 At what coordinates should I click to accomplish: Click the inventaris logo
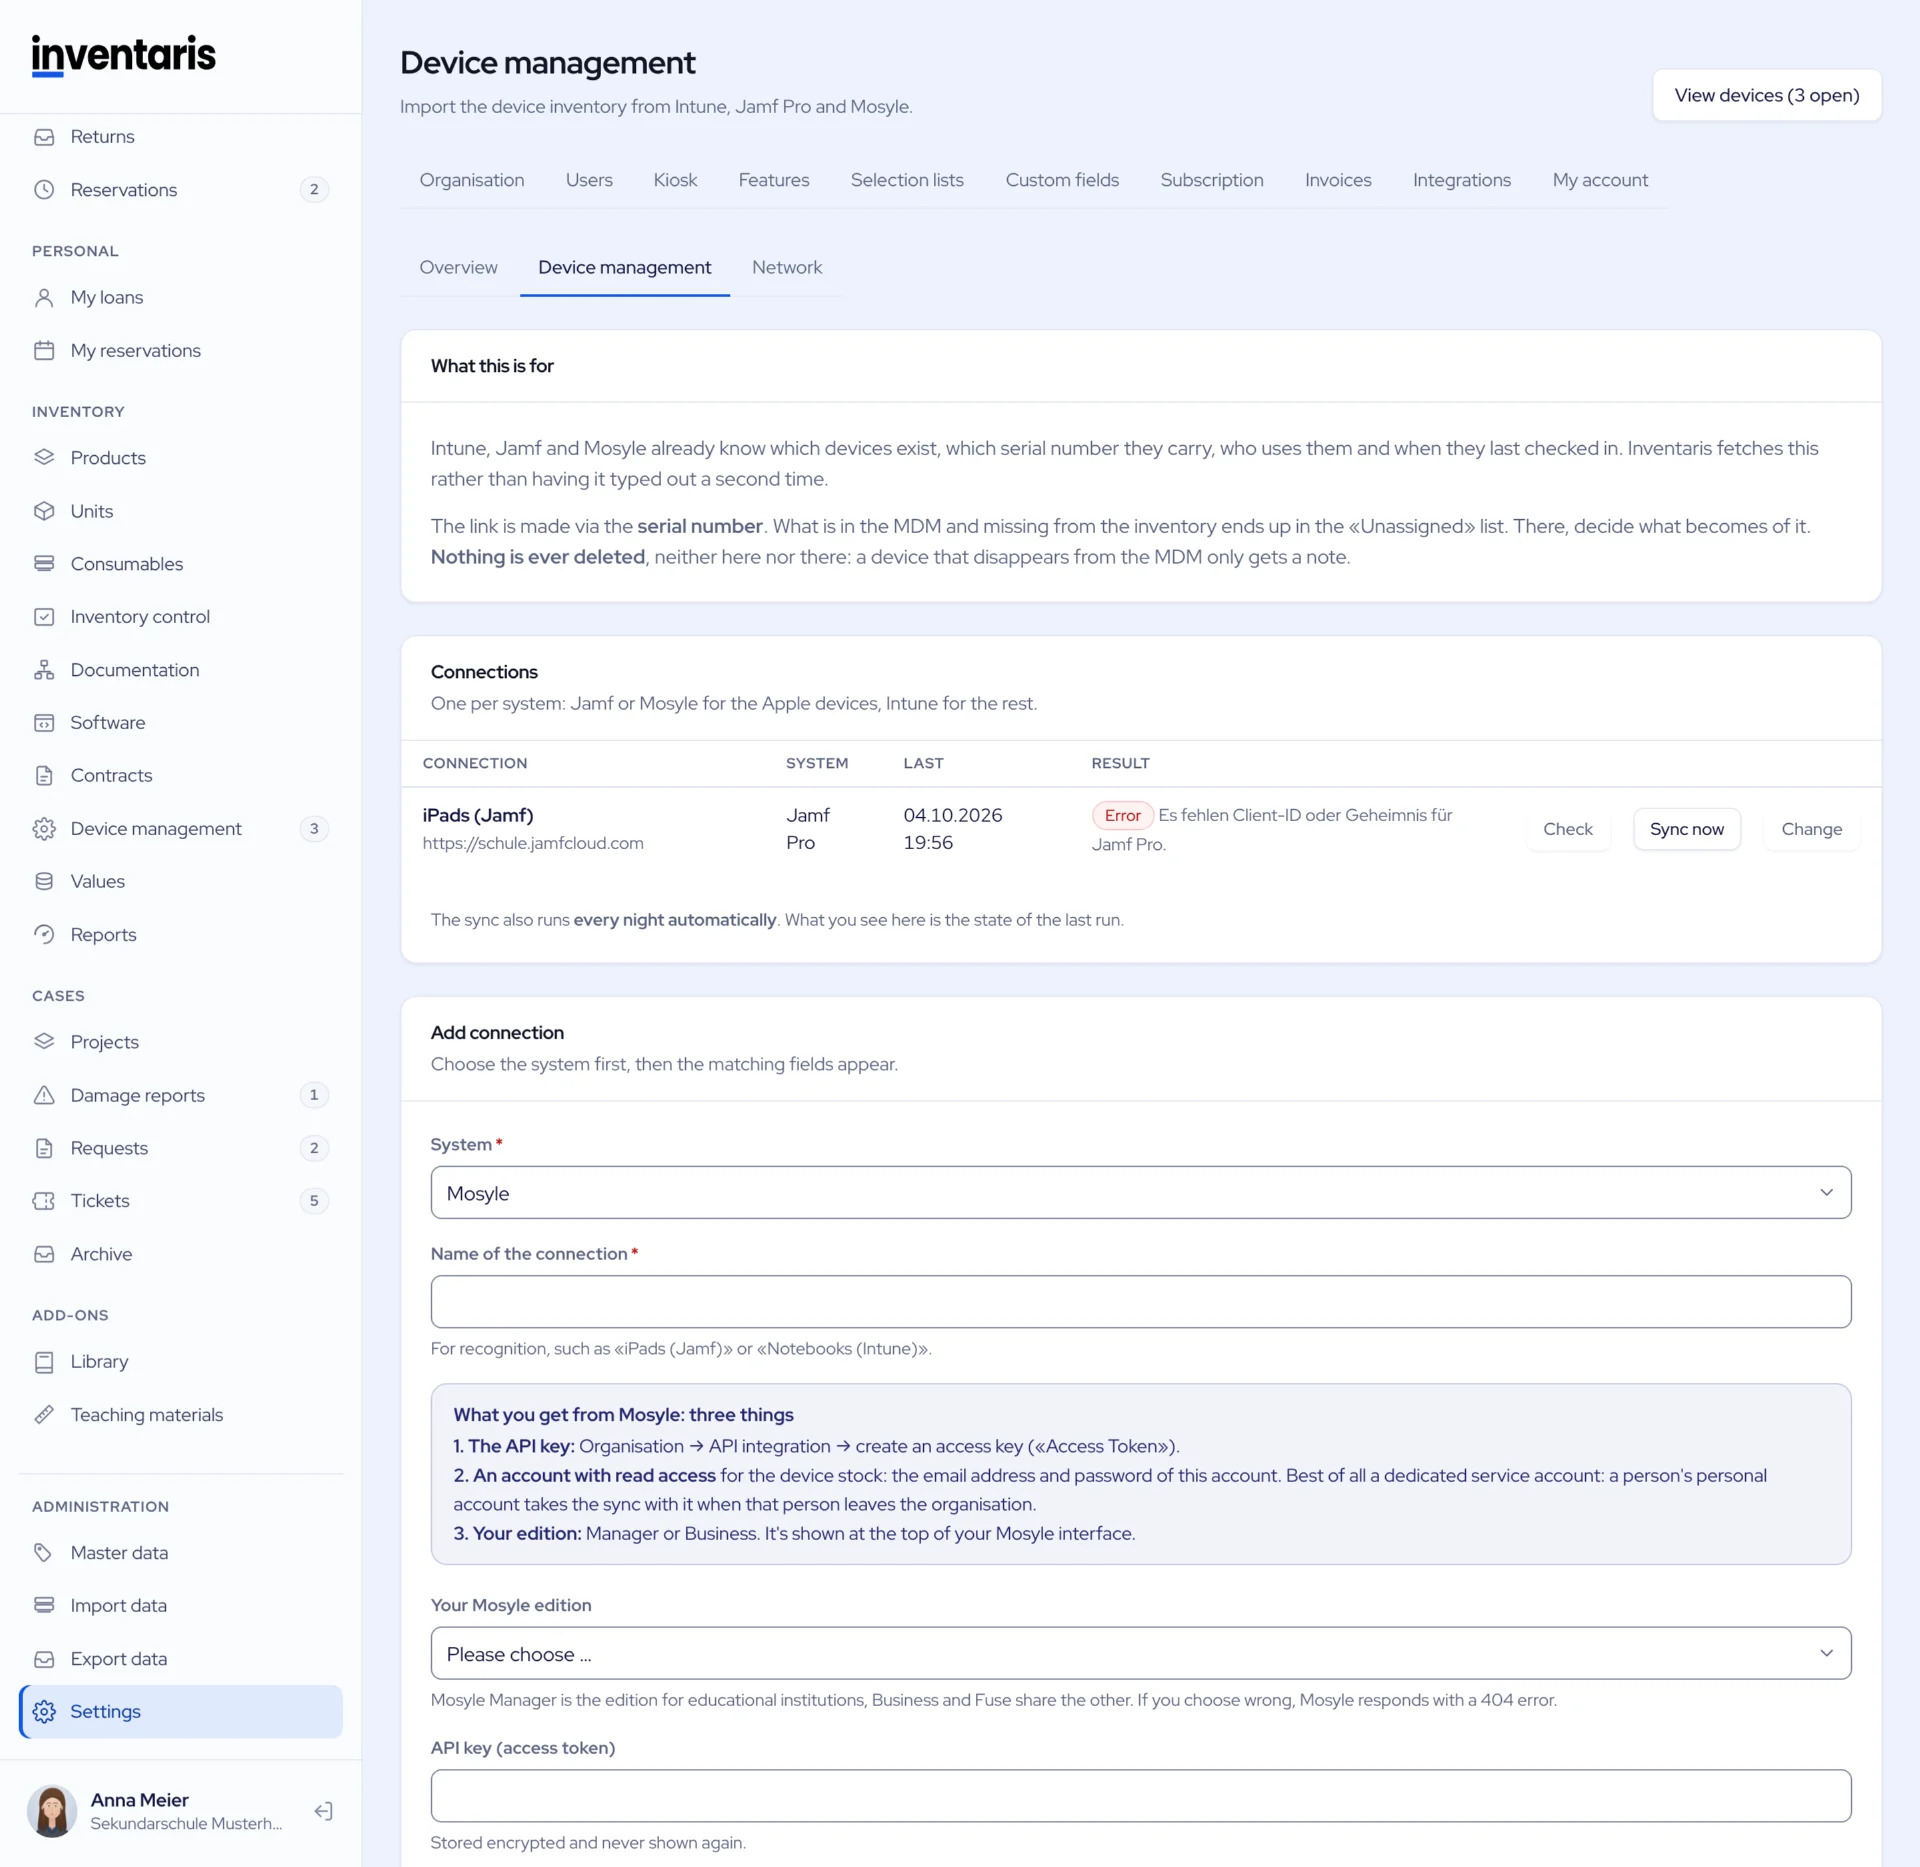pyautogui.click(x=123, y=55)
